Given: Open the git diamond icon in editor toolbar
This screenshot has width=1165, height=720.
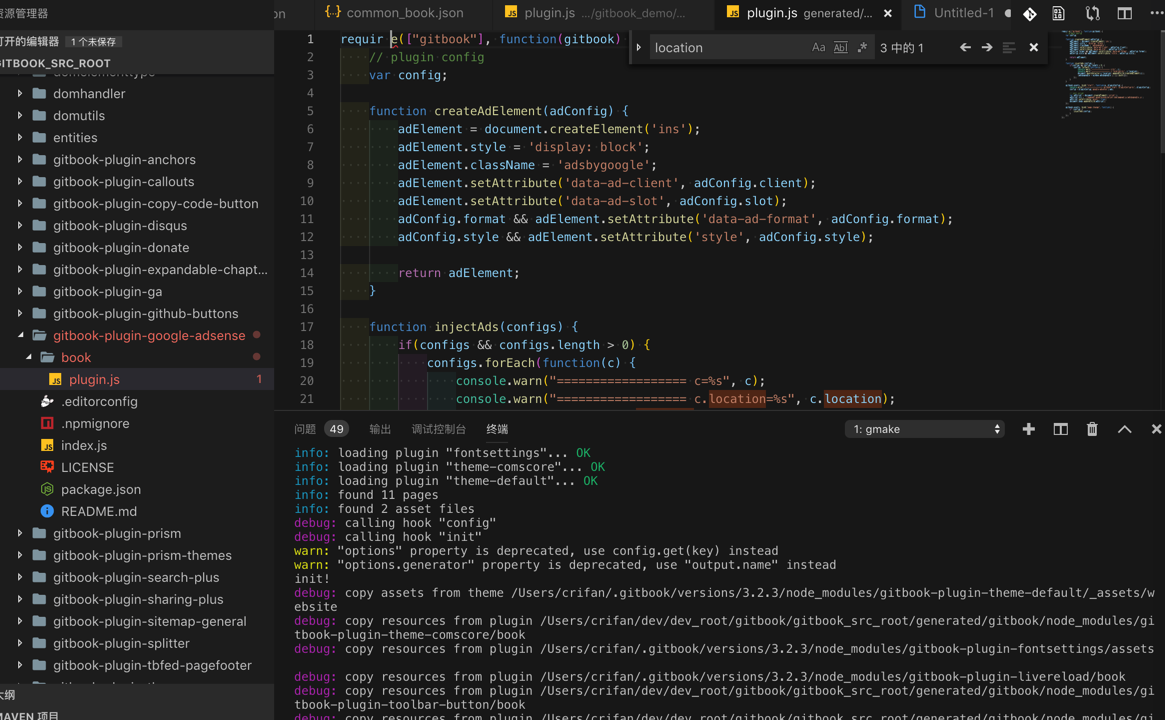Looking at the screenshot, I should pos(1029,13).
